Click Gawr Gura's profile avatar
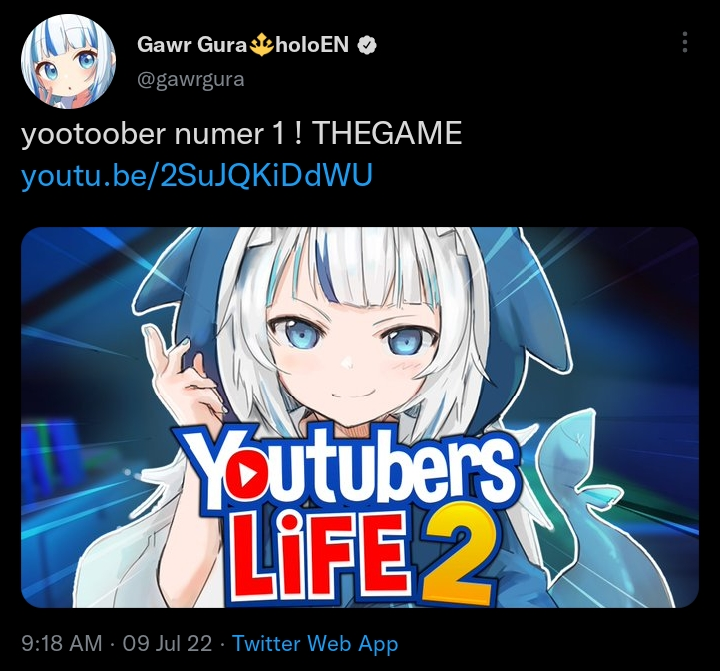The width and height of the screenshot is (720, 671). pos(68,62)
